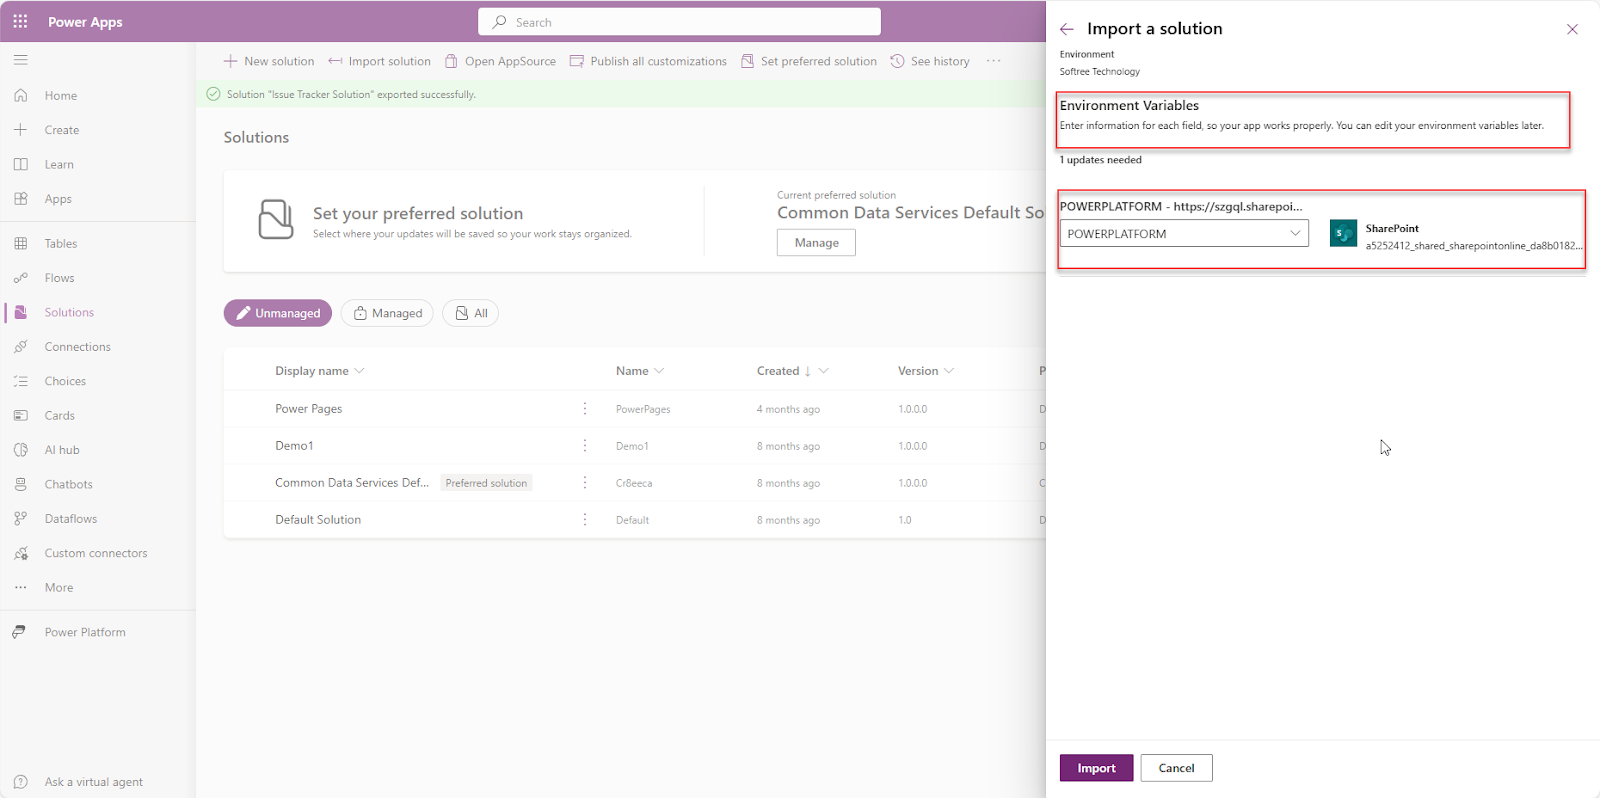Viewport: 1600px width, 798px height.
Task: Click the Learn book icon in sidebar
Action: pyautogui.click(x=21, y=164)
